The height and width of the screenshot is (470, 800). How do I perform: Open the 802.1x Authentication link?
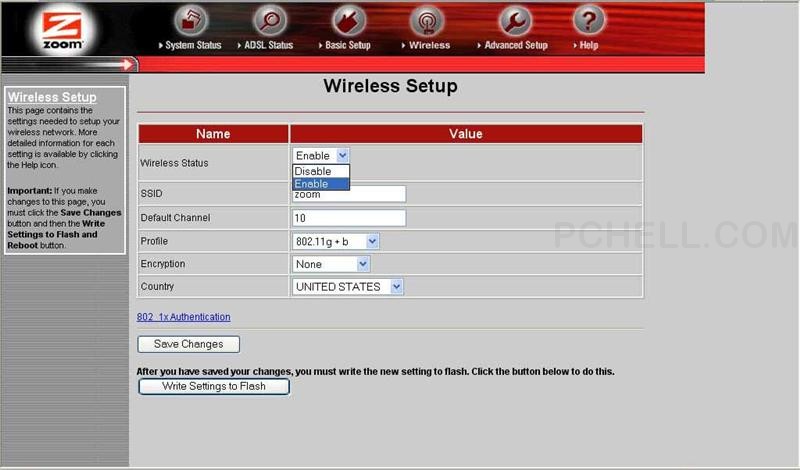[183, 317]
